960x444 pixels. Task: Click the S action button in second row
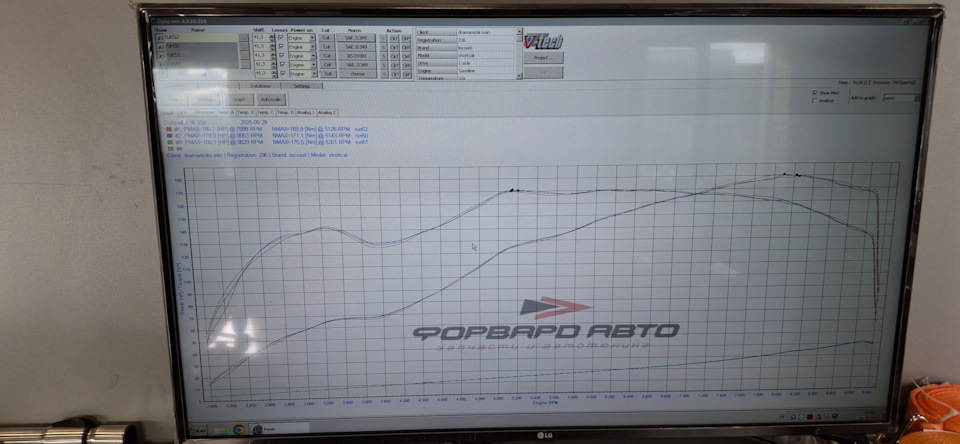tap(384, 47)
